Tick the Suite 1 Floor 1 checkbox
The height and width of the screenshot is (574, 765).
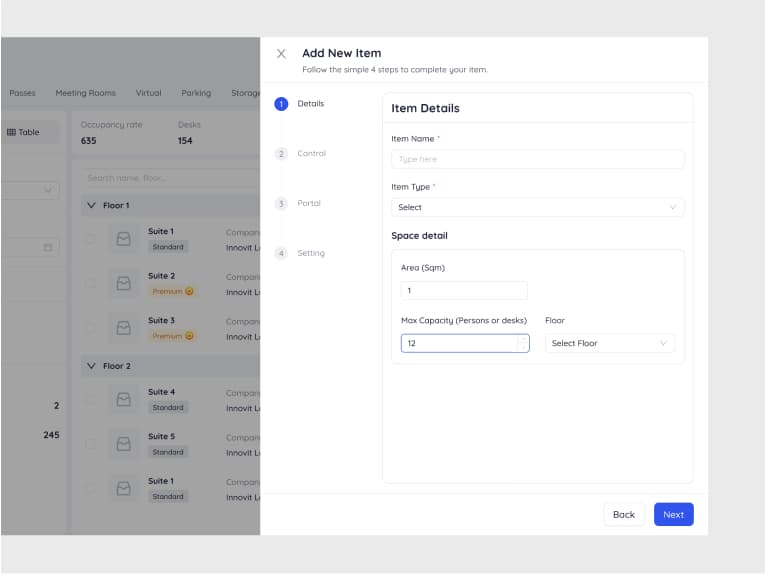90,239
